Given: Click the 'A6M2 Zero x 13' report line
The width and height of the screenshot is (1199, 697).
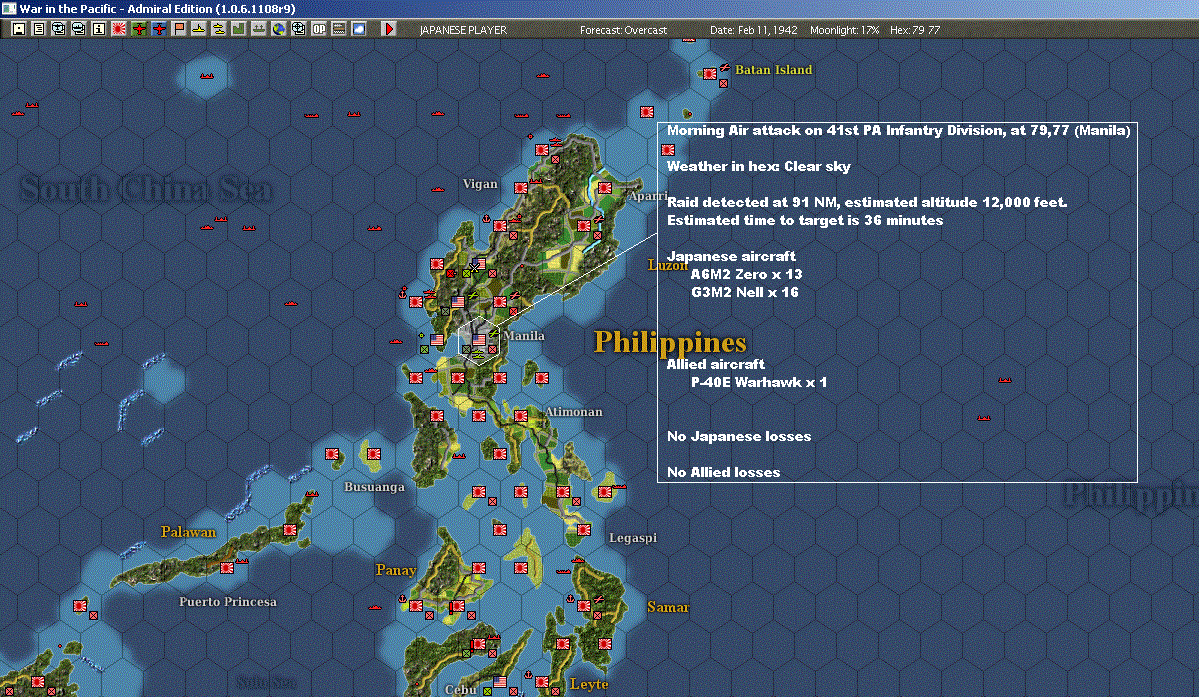Looking at the screenshot, I should (746, 274).
